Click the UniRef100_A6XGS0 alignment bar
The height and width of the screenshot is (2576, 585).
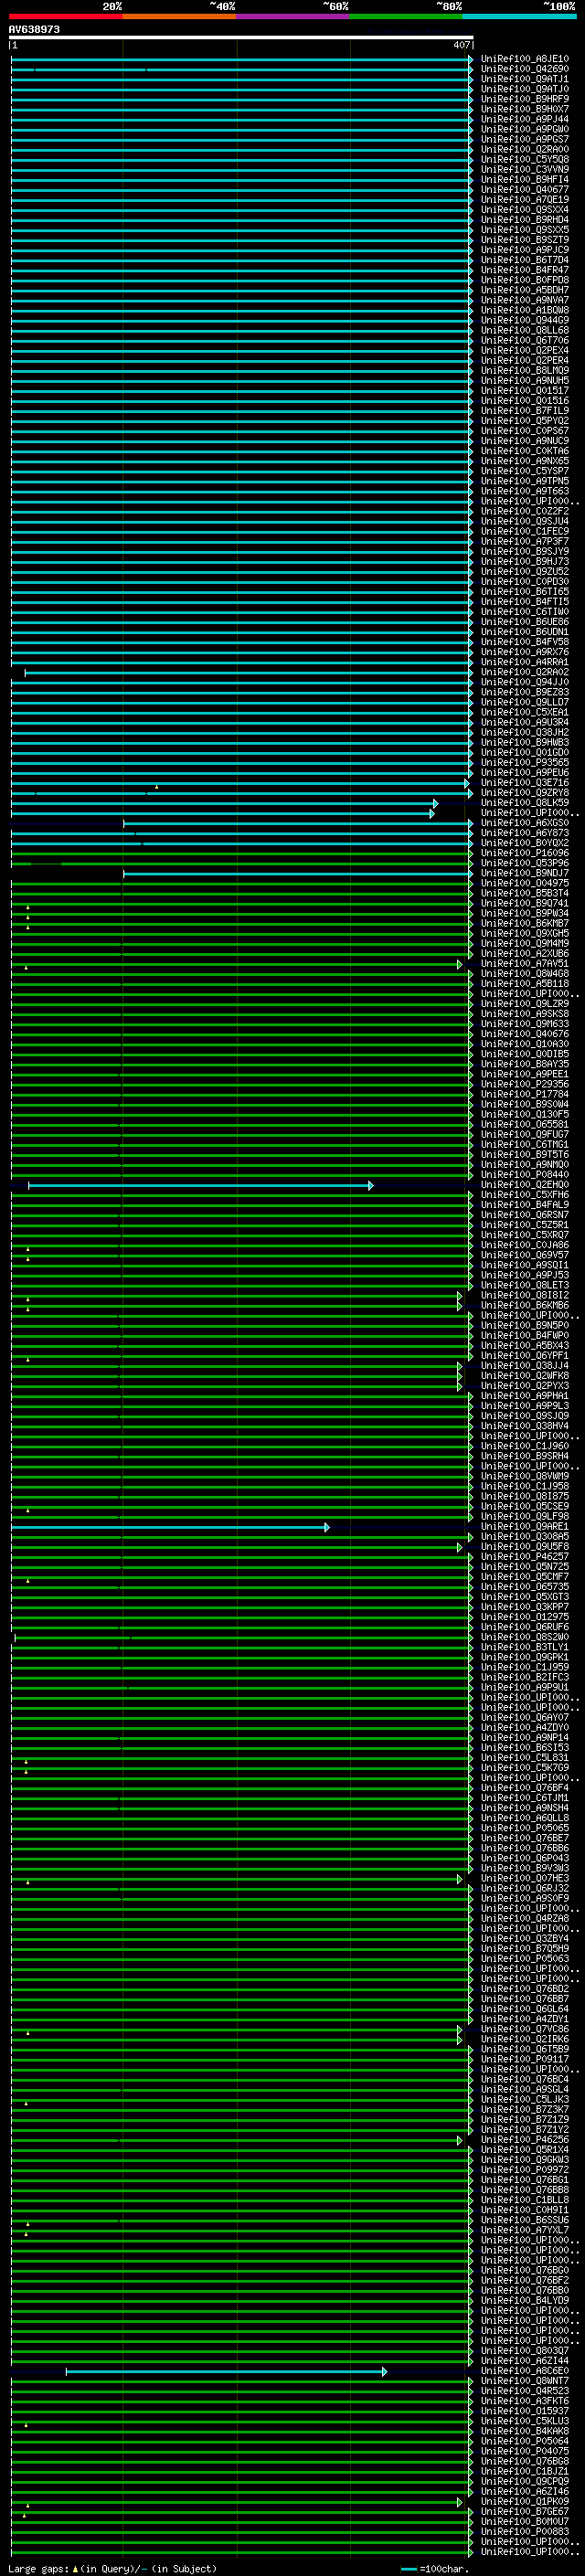click(x=298, y=823)
